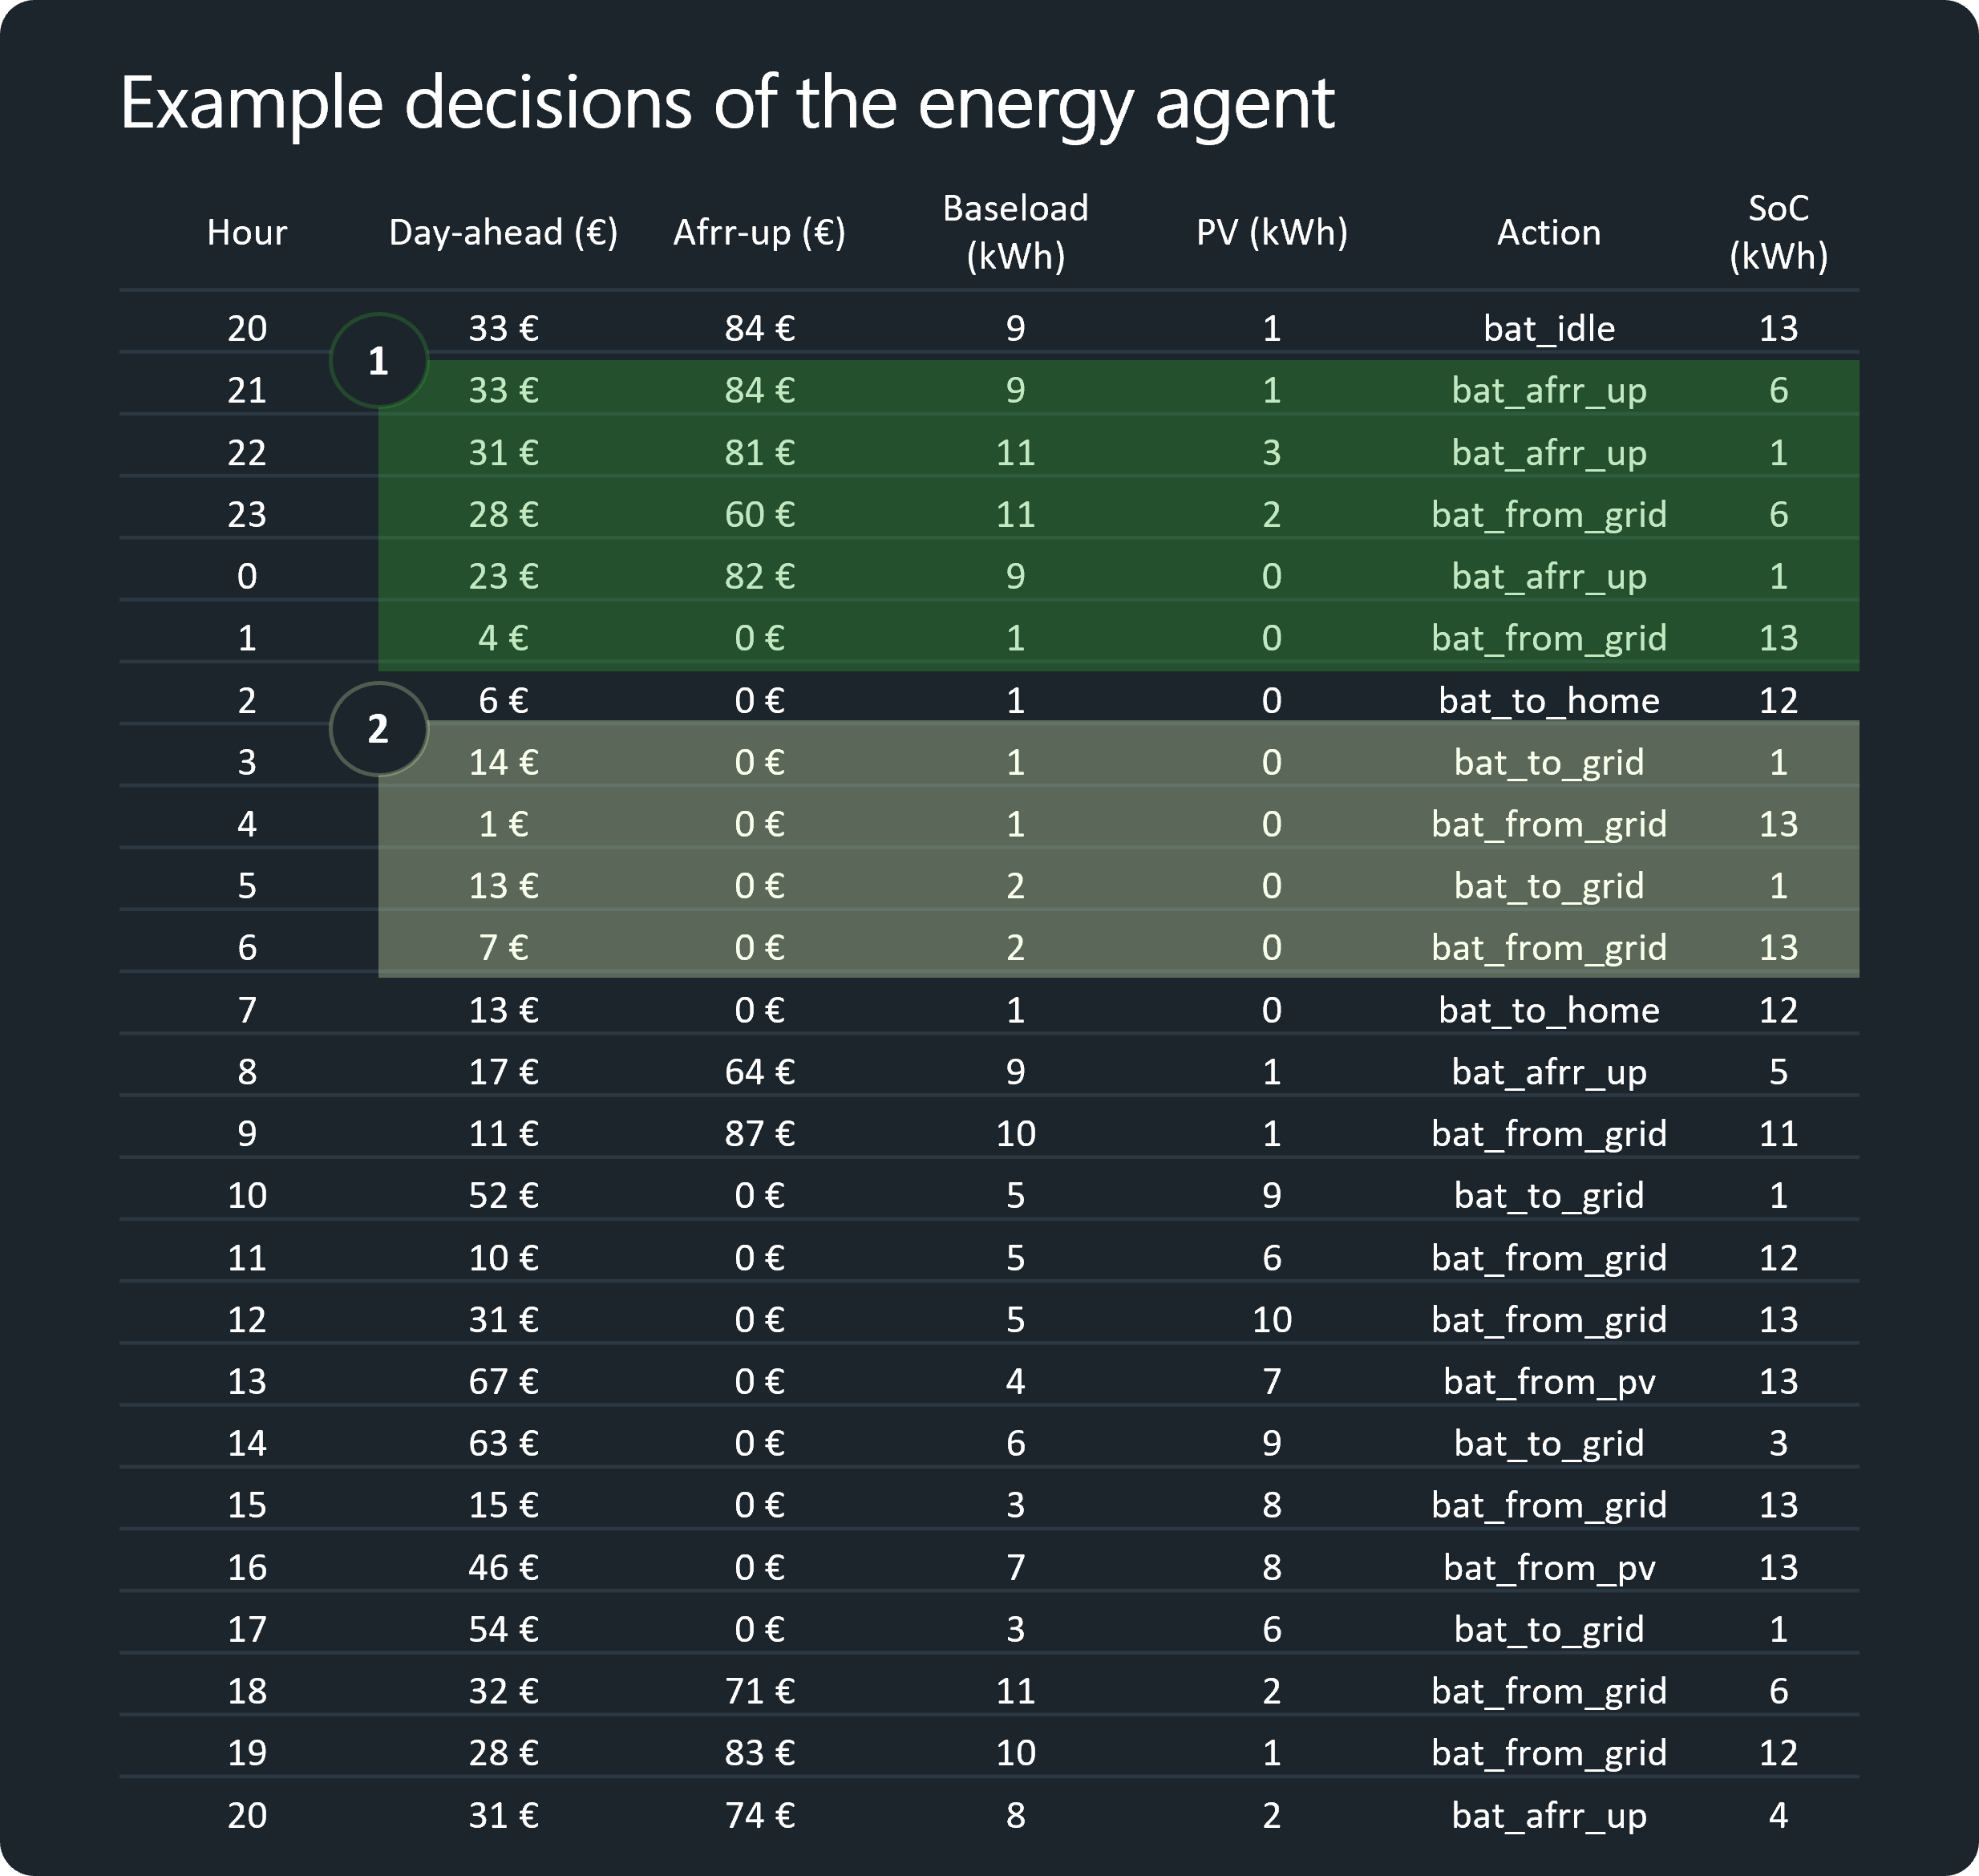Click the circled number 2 marker
Image resolution: width=1979 pixels, height=1876 pixels.
click(x=378, y=729)
